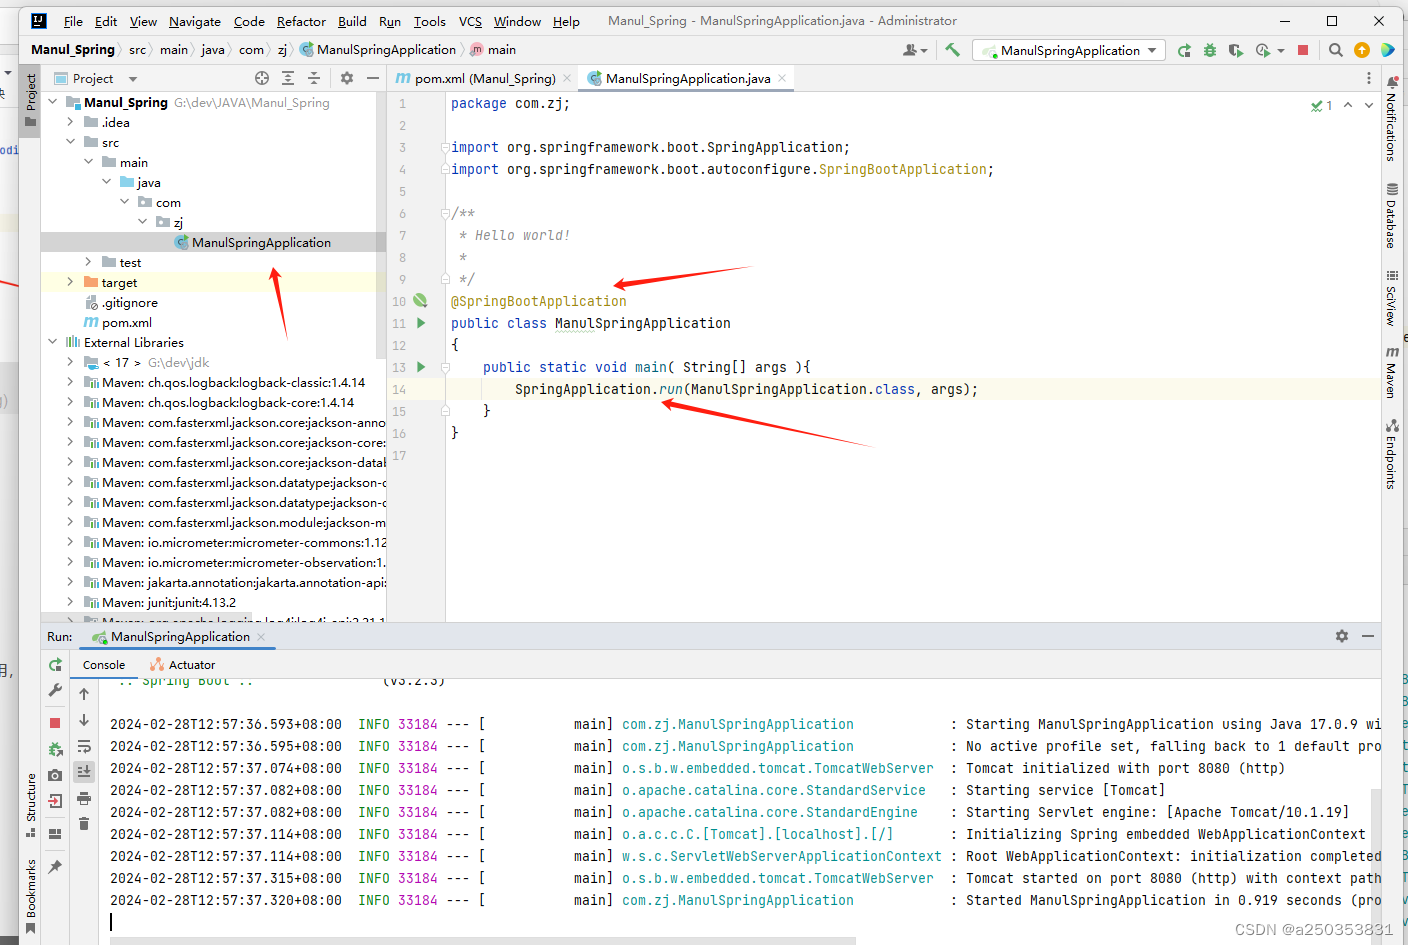This screenshot has height=945, width=1408.
Task: Run with coverage from the toolbar
Action: [1236, 50]
